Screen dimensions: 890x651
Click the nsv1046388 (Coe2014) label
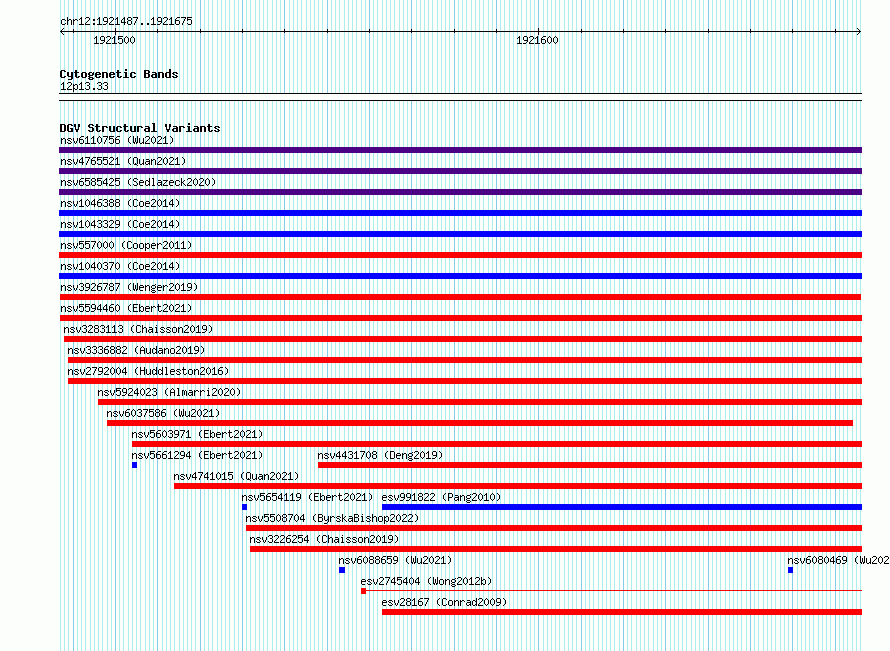pyautogui.click(x=120, y=203)
